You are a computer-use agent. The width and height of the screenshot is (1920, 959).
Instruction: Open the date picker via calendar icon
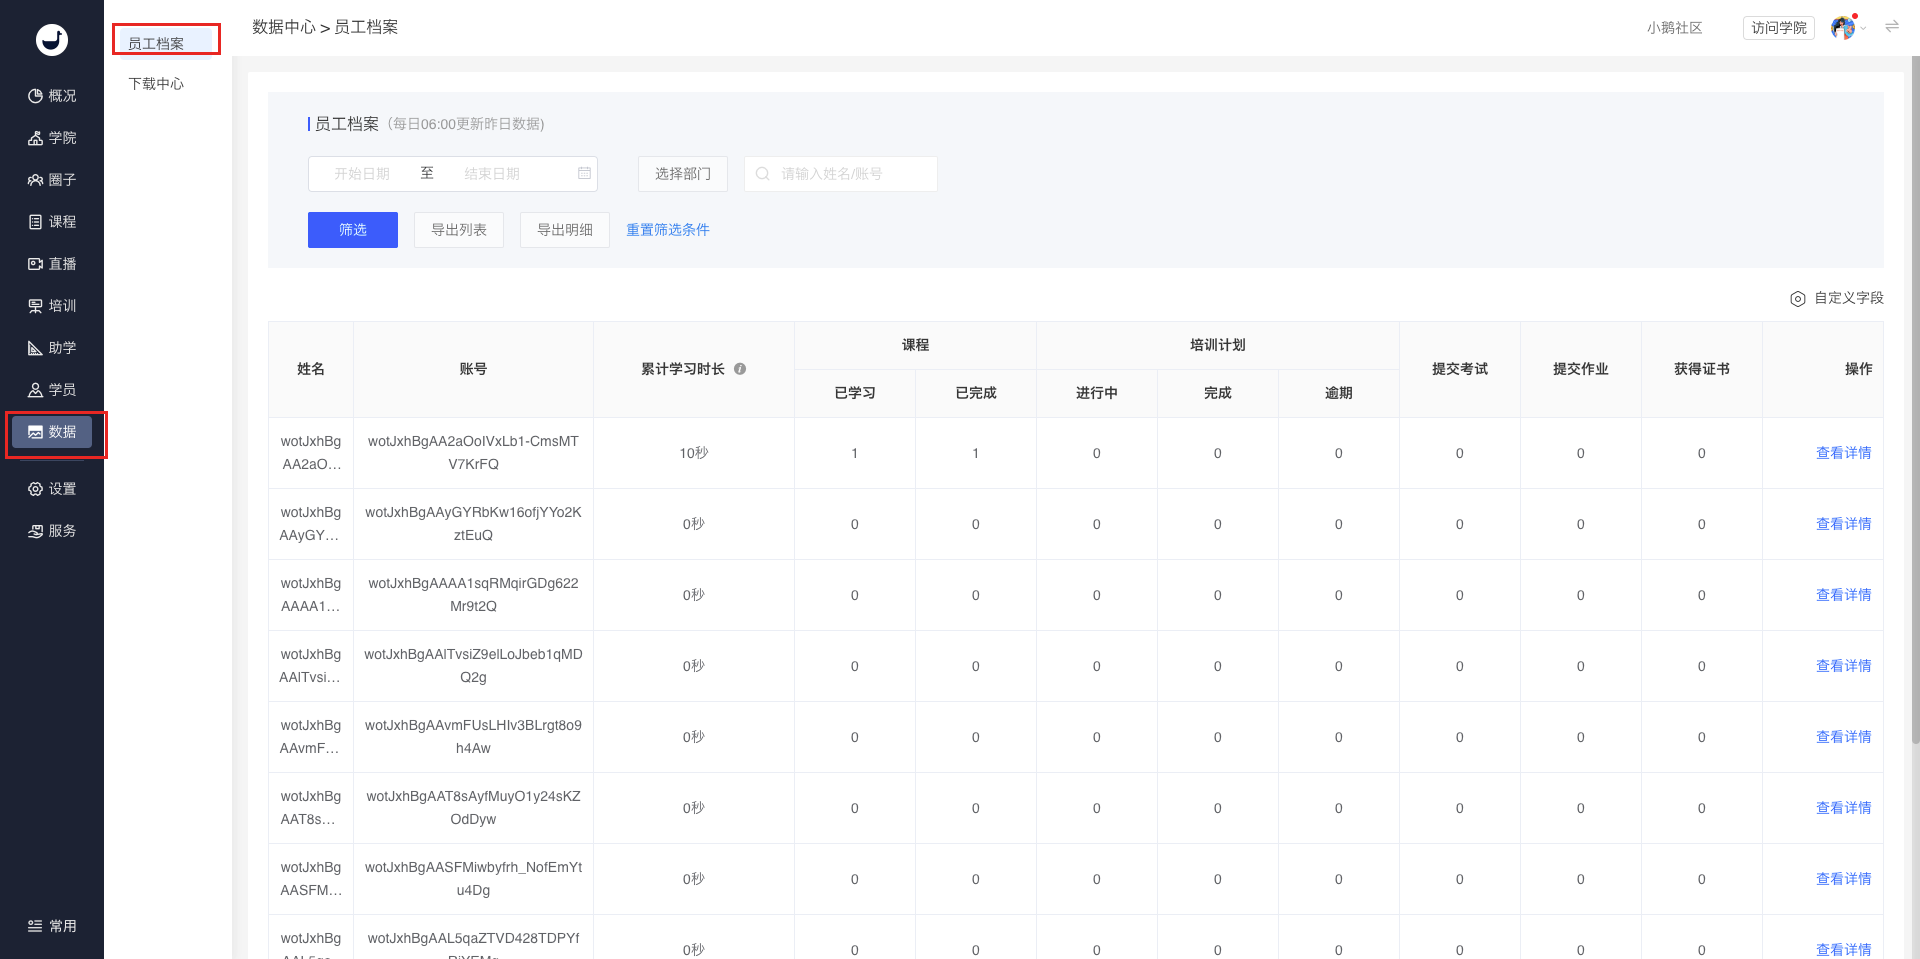[x=584, y=174]
